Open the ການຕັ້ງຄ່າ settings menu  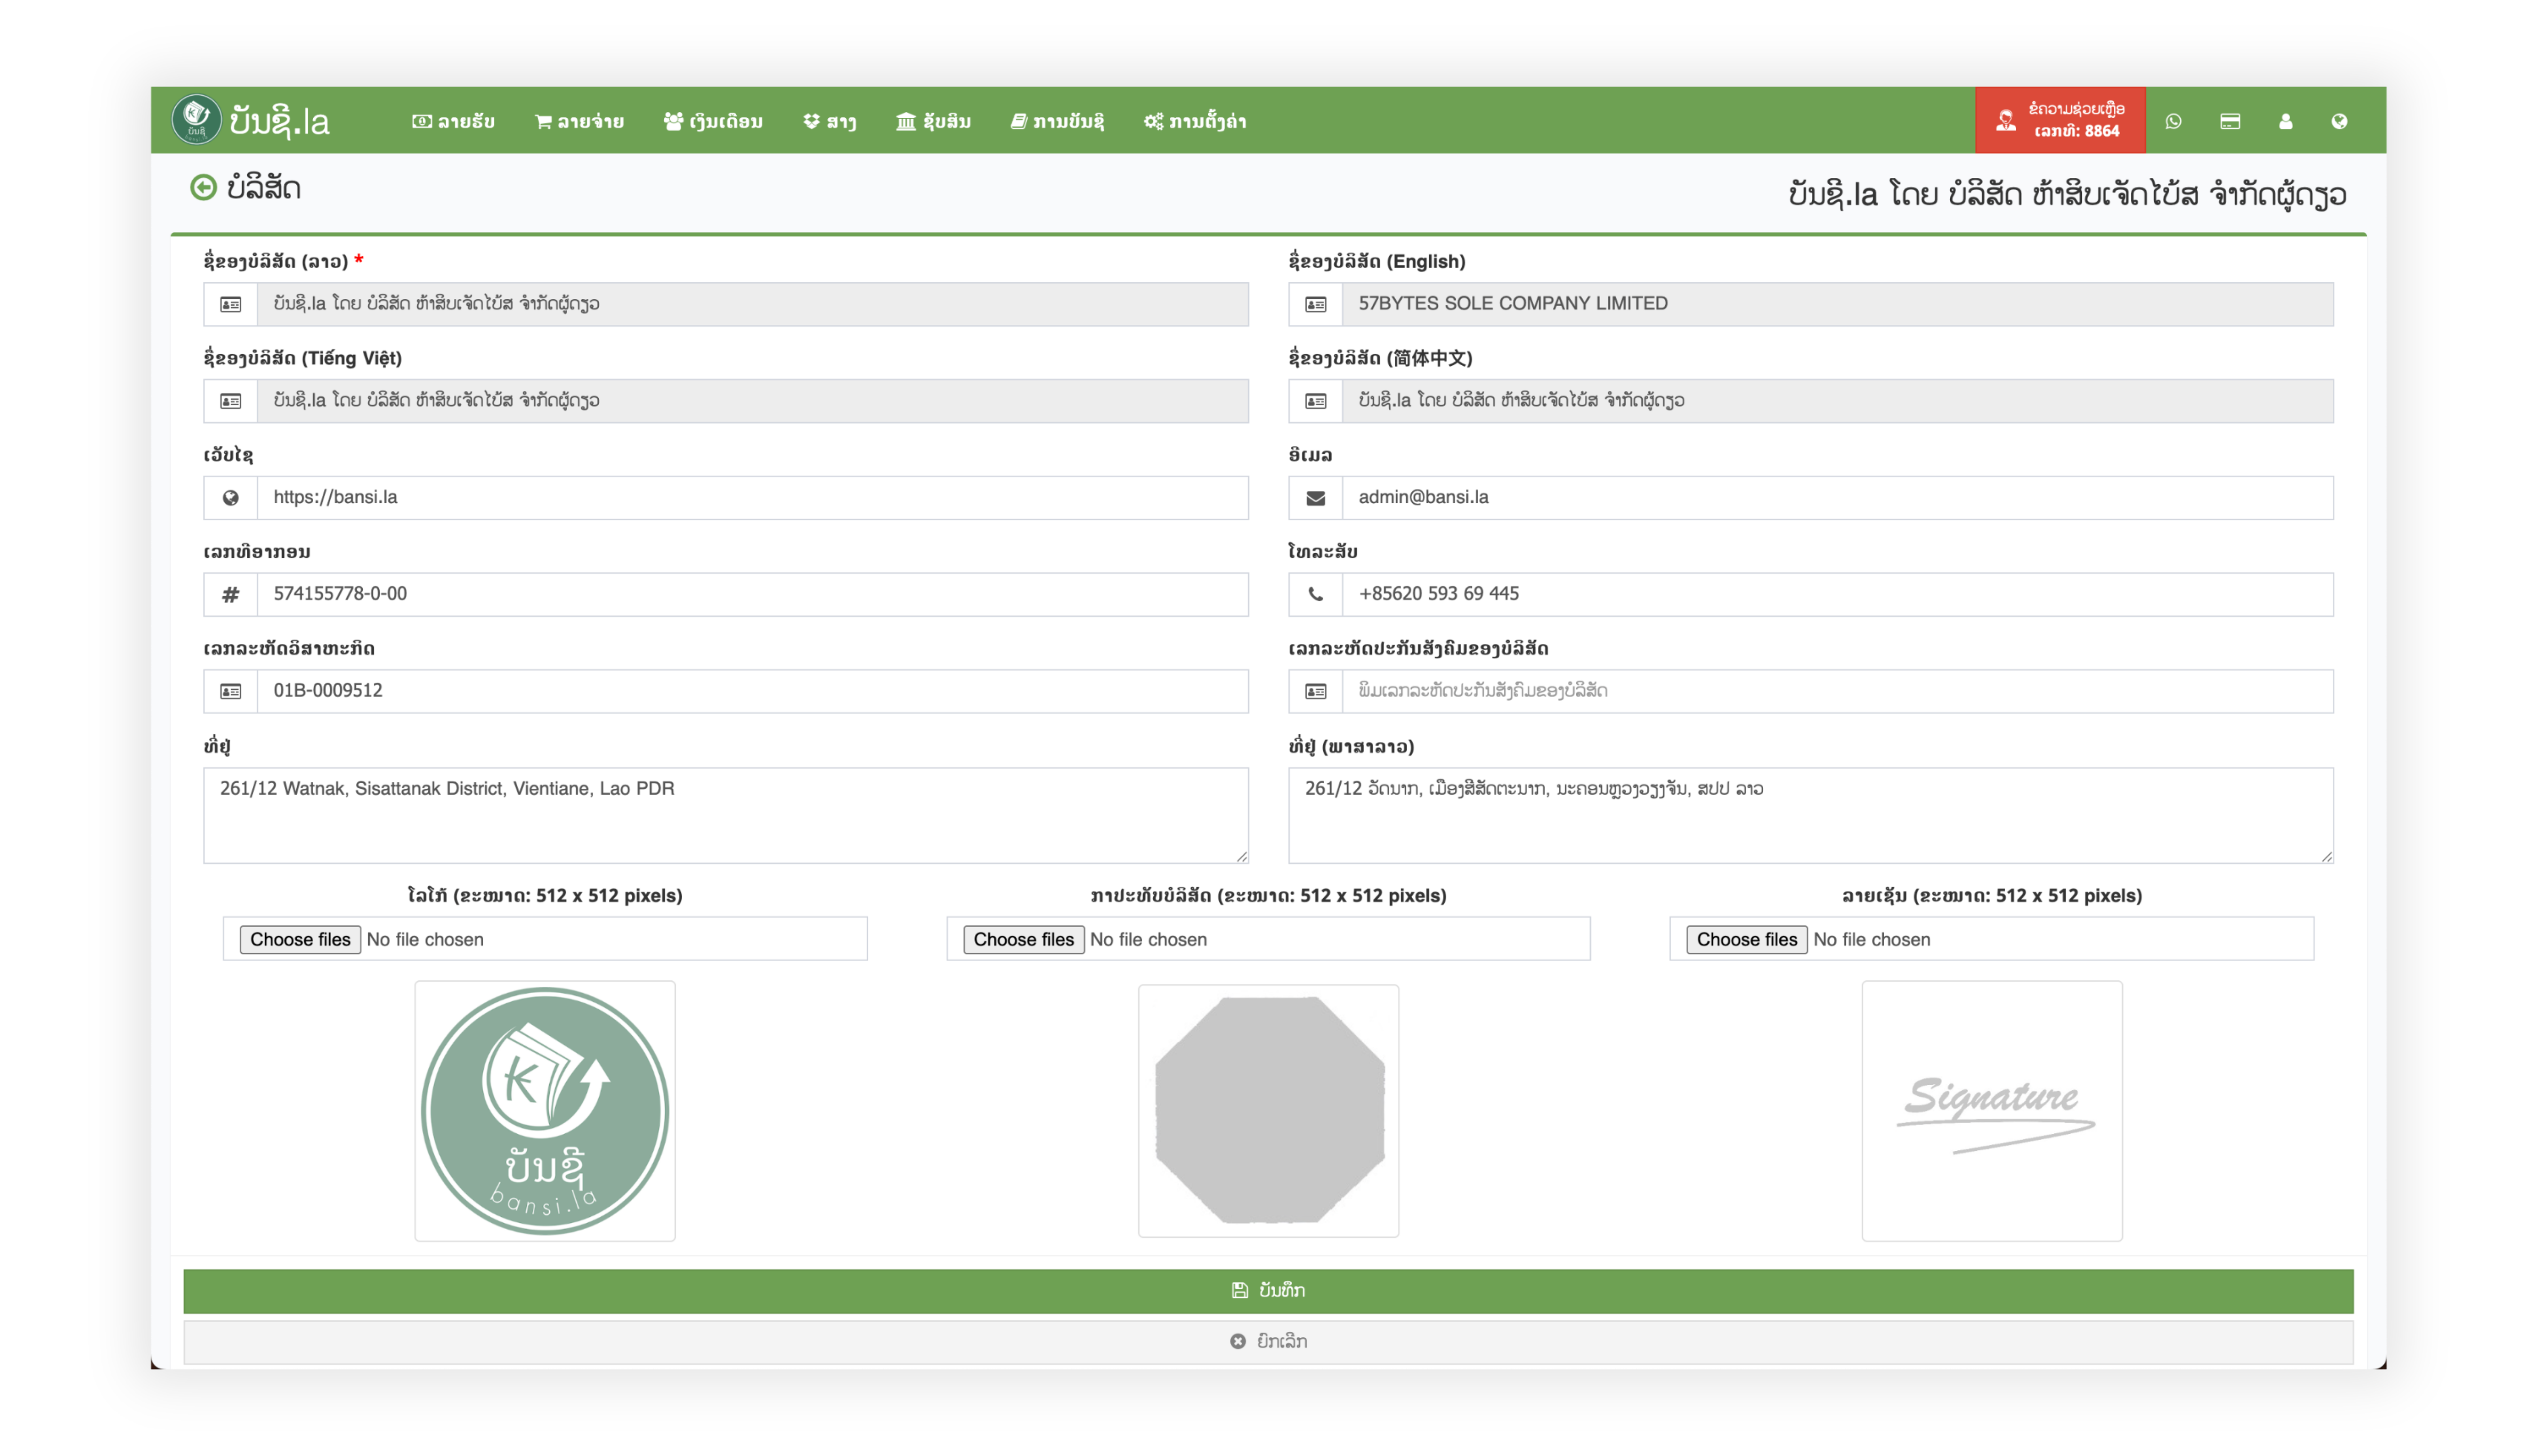coord(1195,121)
